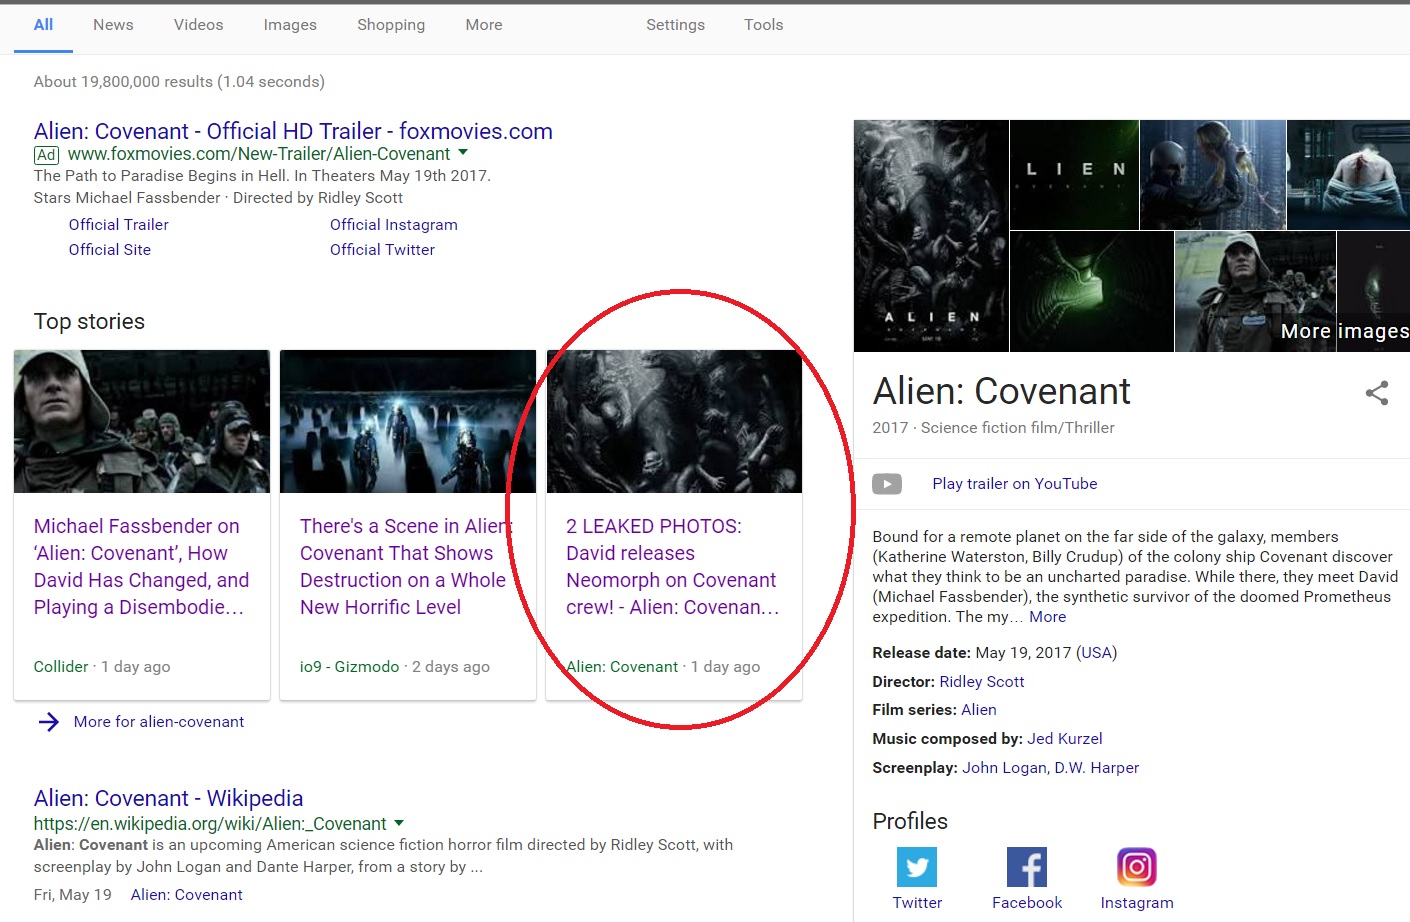Expand the film description with More link

coord(1047,617)
